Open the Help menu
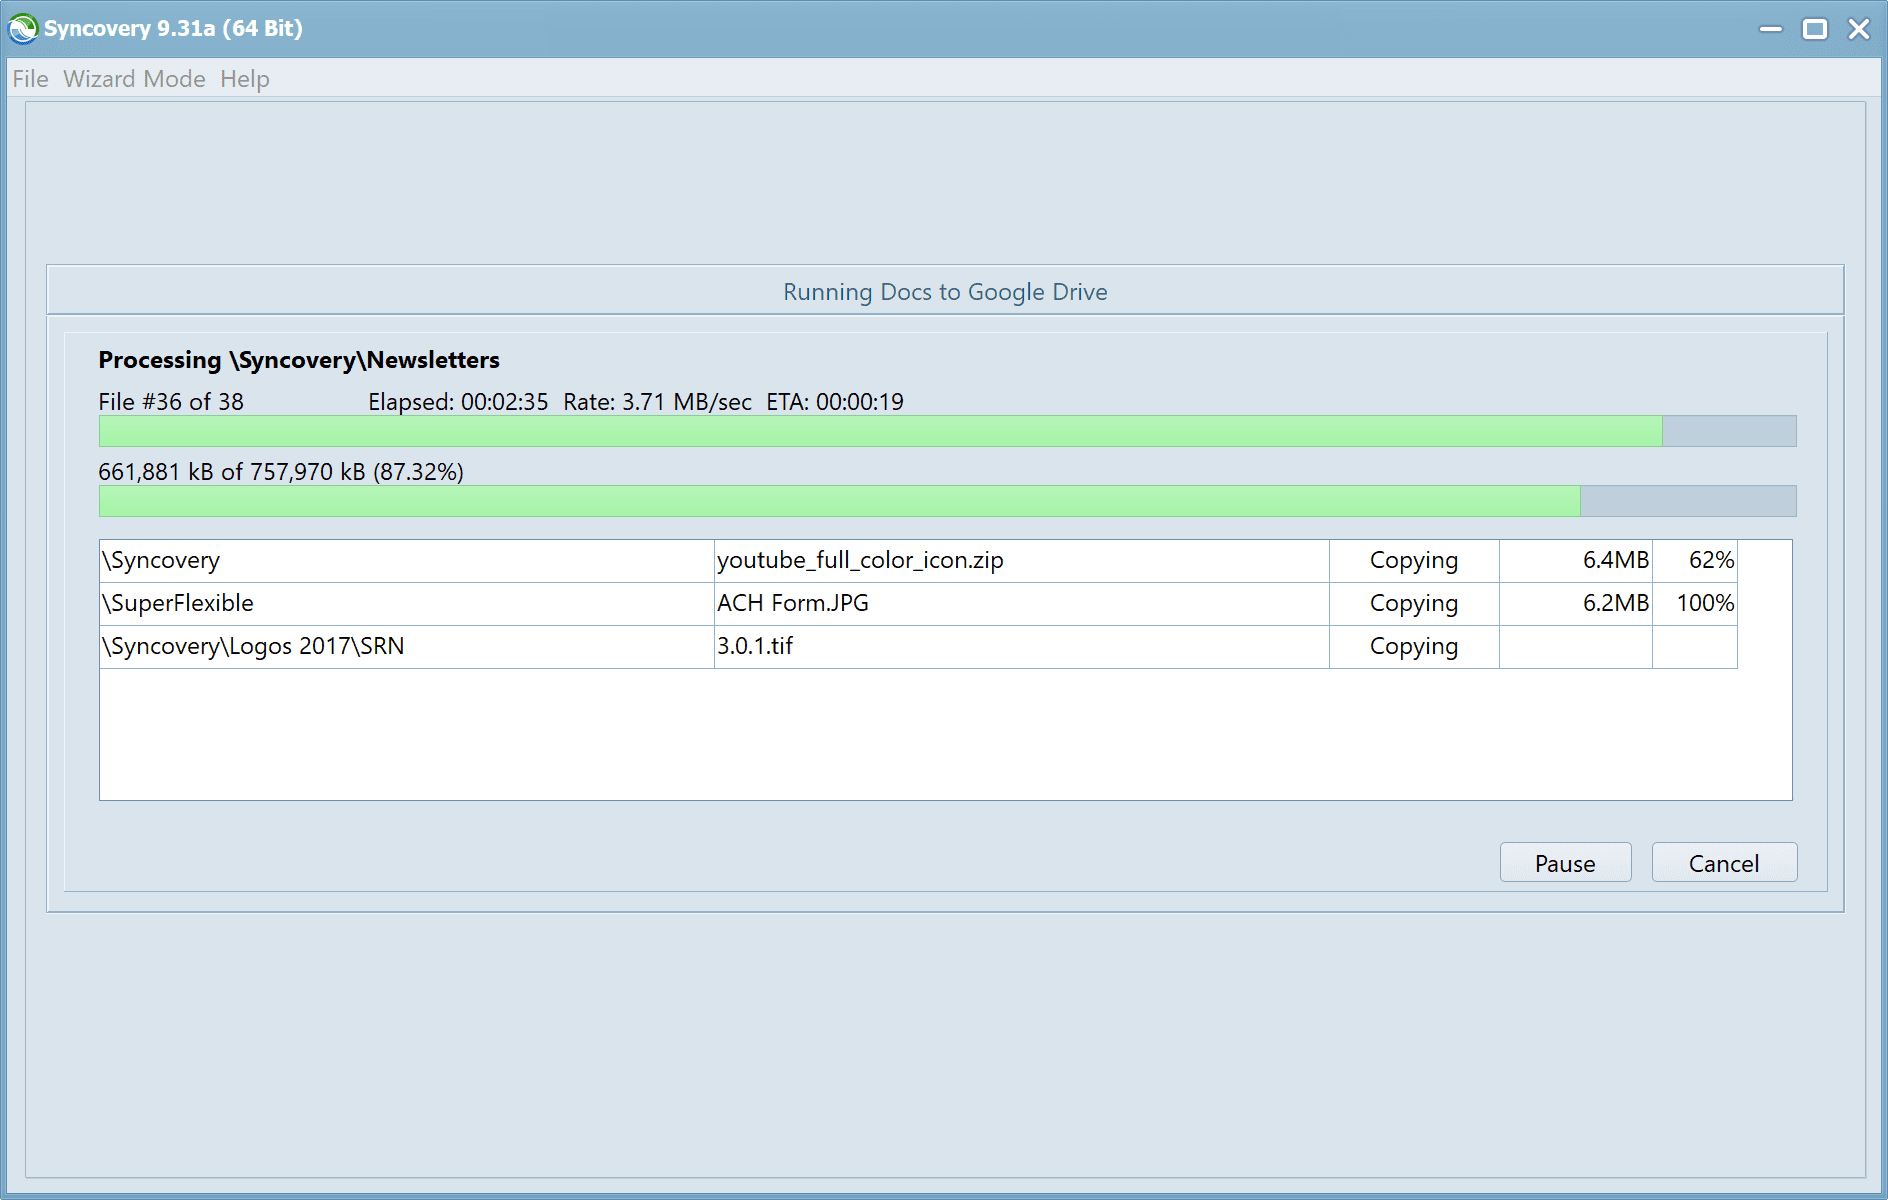Screen dimensions: 1888x1200 [243, 79]
